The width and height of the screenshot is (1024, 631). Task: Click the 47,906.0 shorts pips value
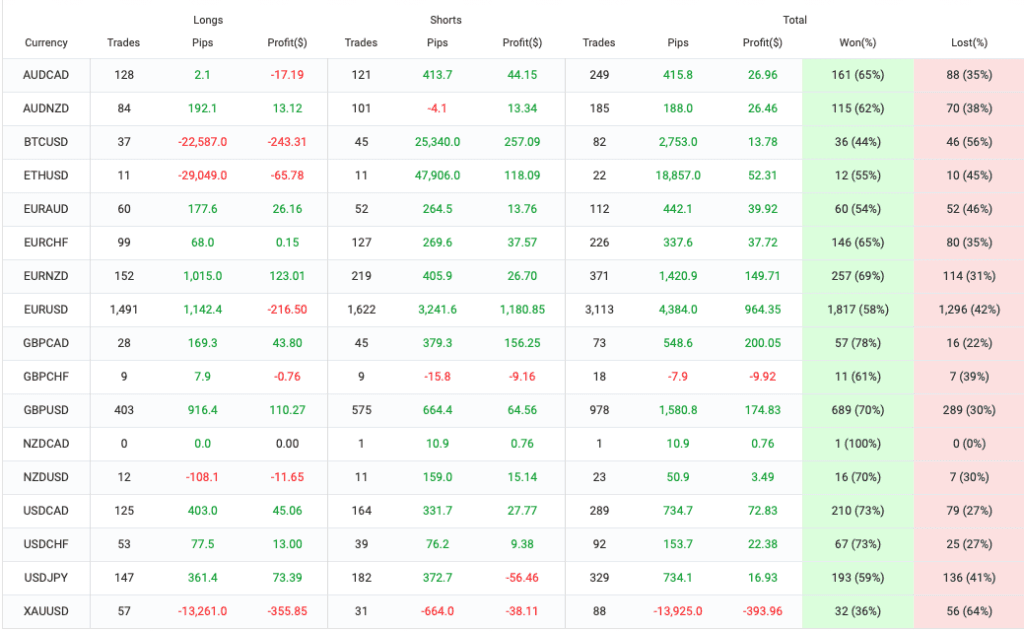[x=437, y=176]
